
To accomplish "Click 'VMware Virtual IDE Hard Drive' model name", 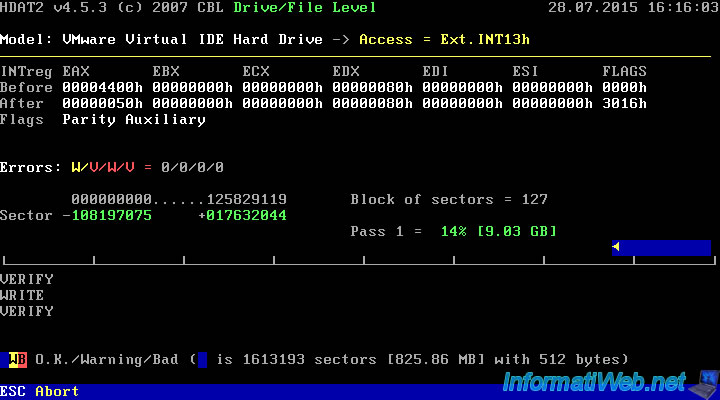I will pyautogui.click(x=192, y=39).
